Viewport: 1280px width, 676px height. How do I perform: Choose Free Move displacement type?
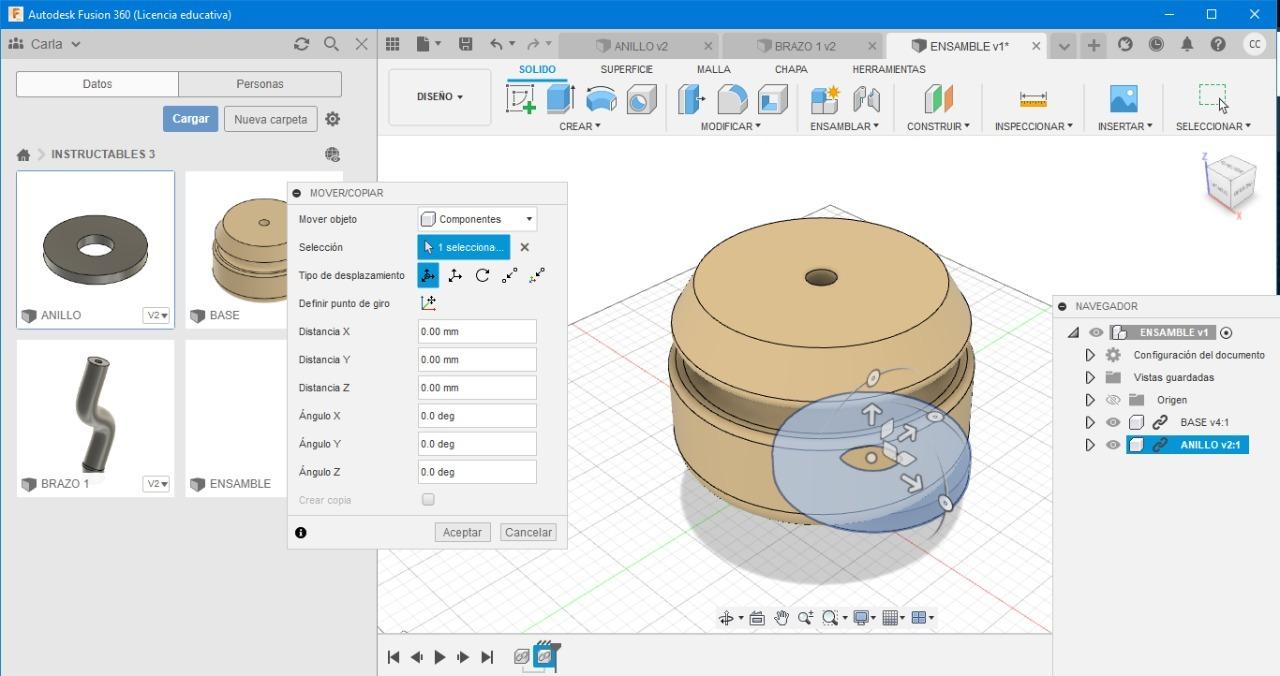coord(428,275)
